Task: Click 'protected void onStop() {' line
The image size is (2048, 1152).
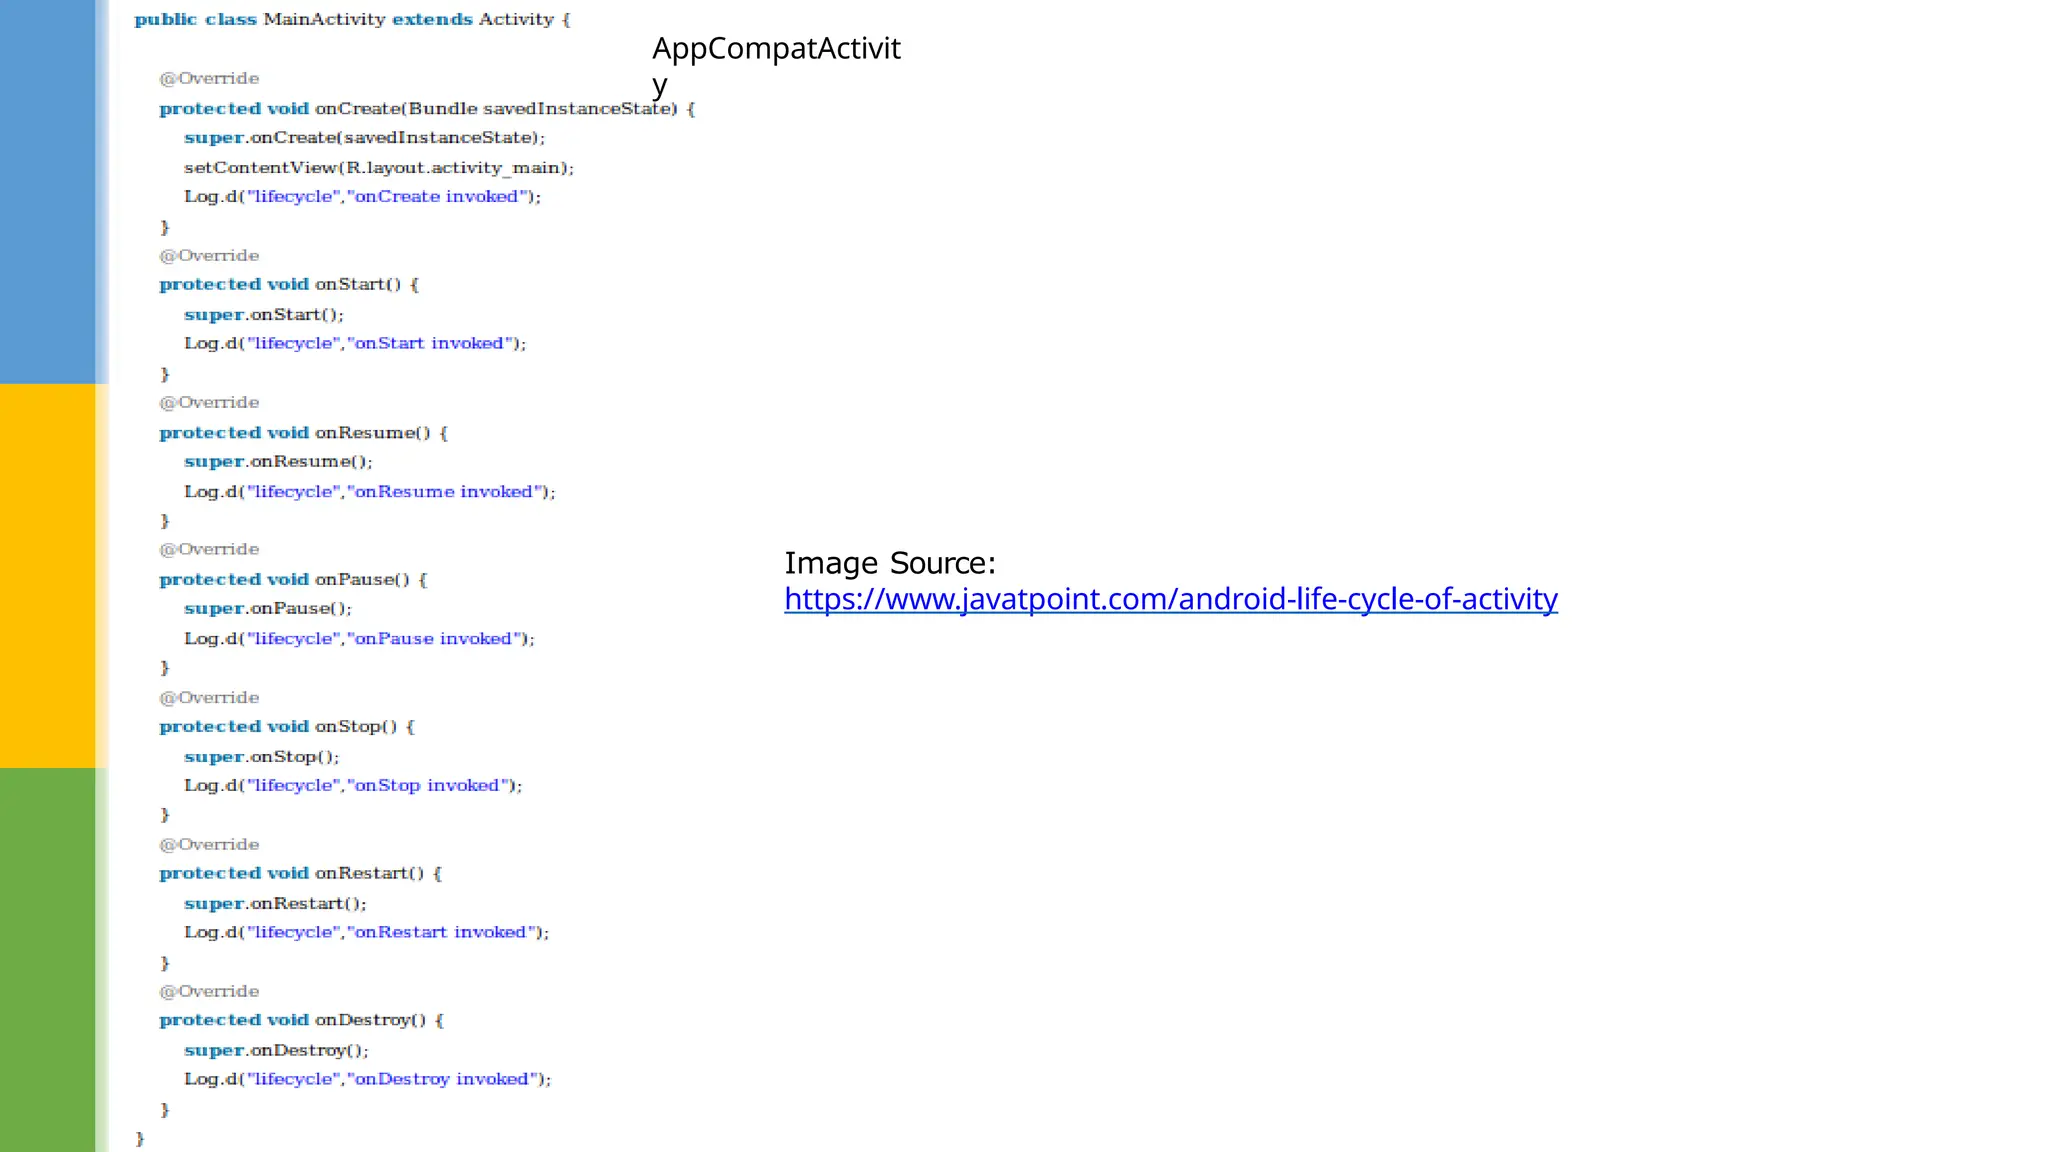Action: click(x=287, y=726)
